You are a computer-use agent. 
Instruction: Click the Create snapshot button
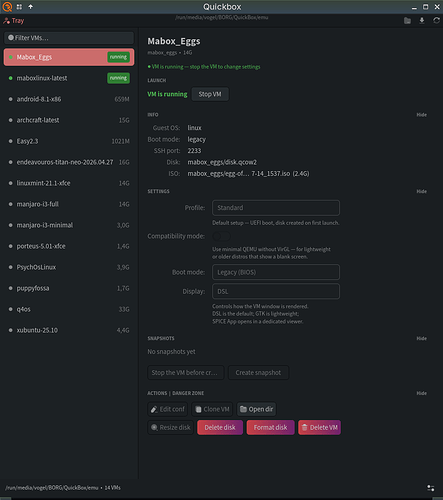pos(258,373)
